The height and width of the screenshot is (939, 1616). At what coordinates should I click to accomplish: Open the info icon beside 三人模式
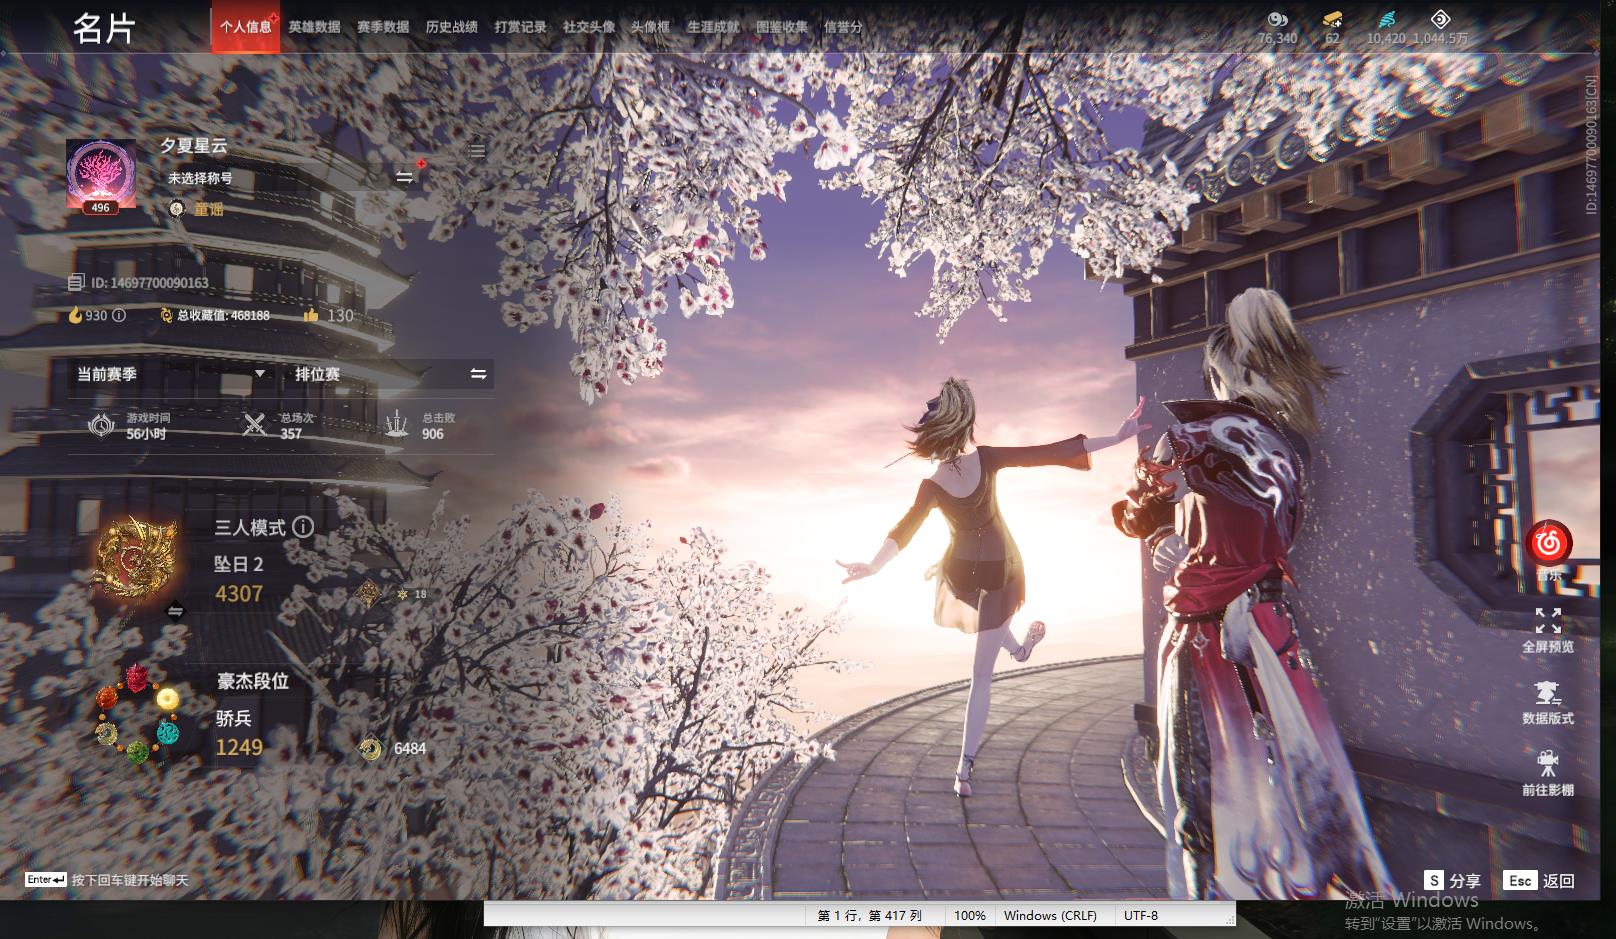303,527
